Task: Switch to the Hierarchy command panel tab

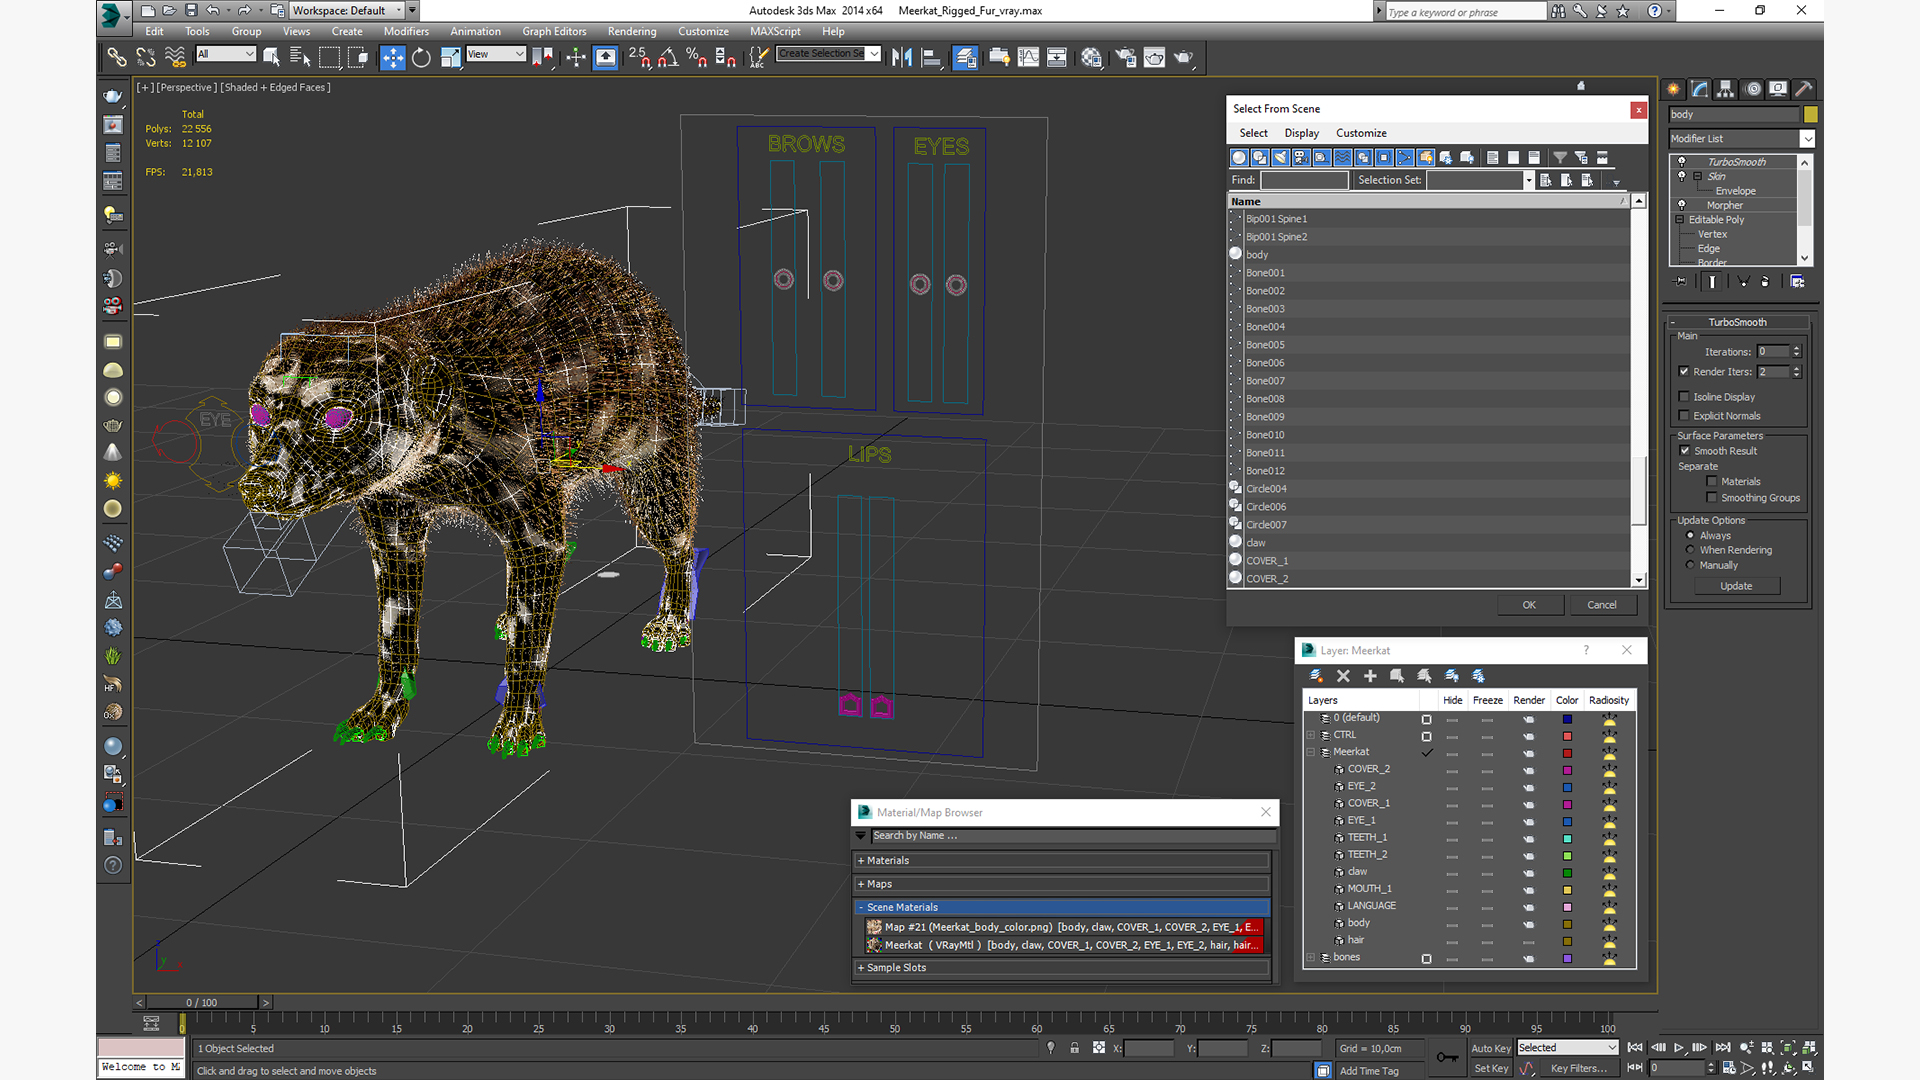Action: pos(1725,89)
